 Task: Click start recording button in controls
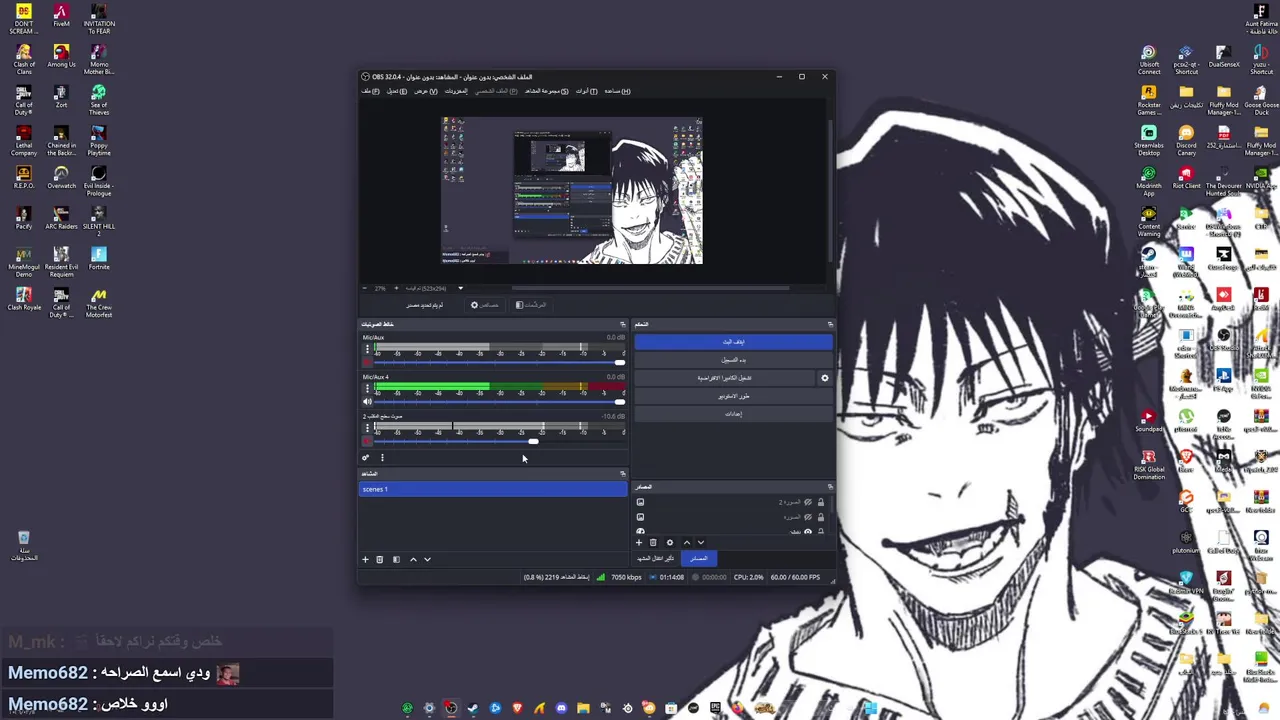tap(733, 360)
